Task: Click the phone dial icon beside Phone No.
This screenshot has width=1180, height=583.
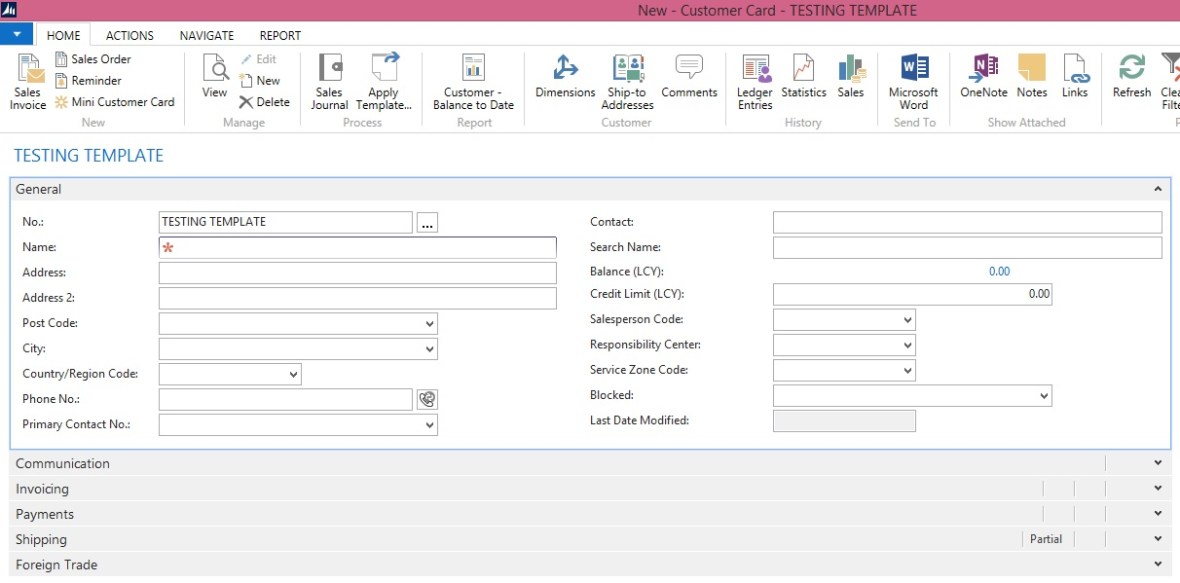Action: pyautogui.click(x=427, y=399)
